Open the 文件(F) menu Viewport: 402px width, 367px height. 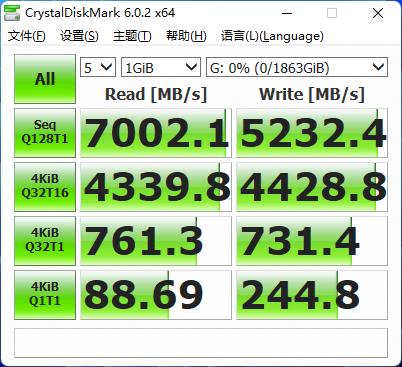point(27,36)
